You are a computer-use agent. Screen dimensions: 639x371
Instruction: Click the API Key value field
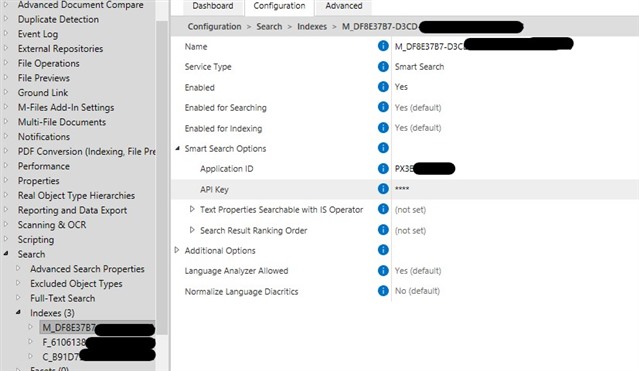pos(515,189)
